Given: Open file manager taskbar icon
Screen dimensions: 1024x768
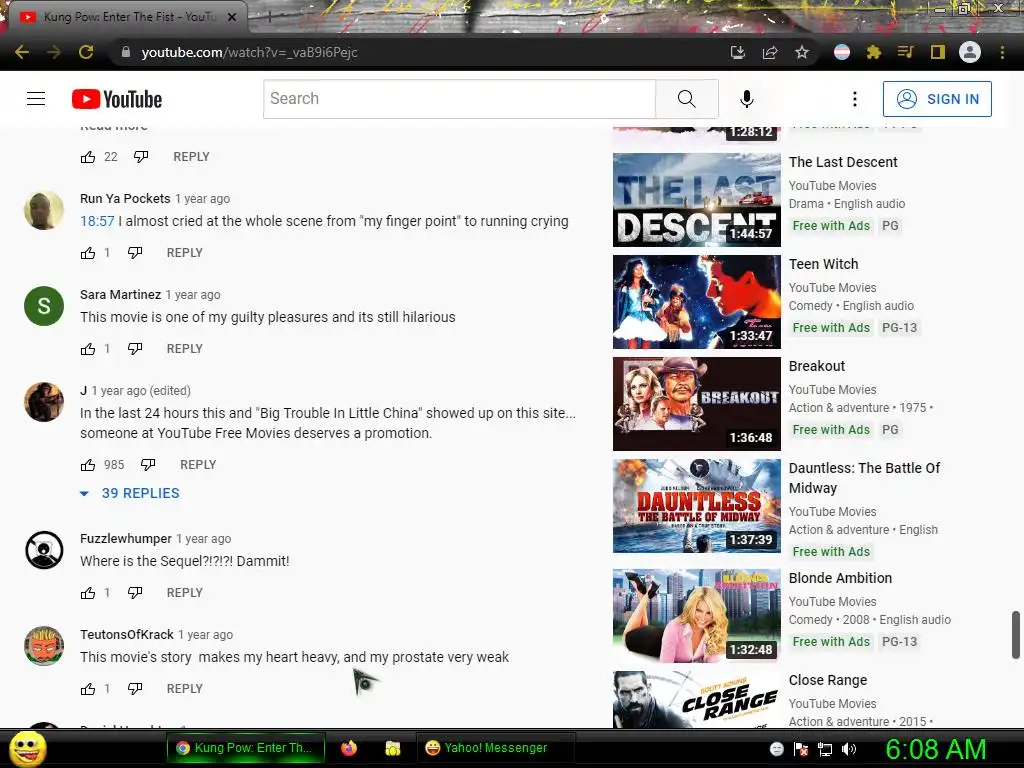Looking at the screenshot, I should pyautogui.click(x=392, y=748).
